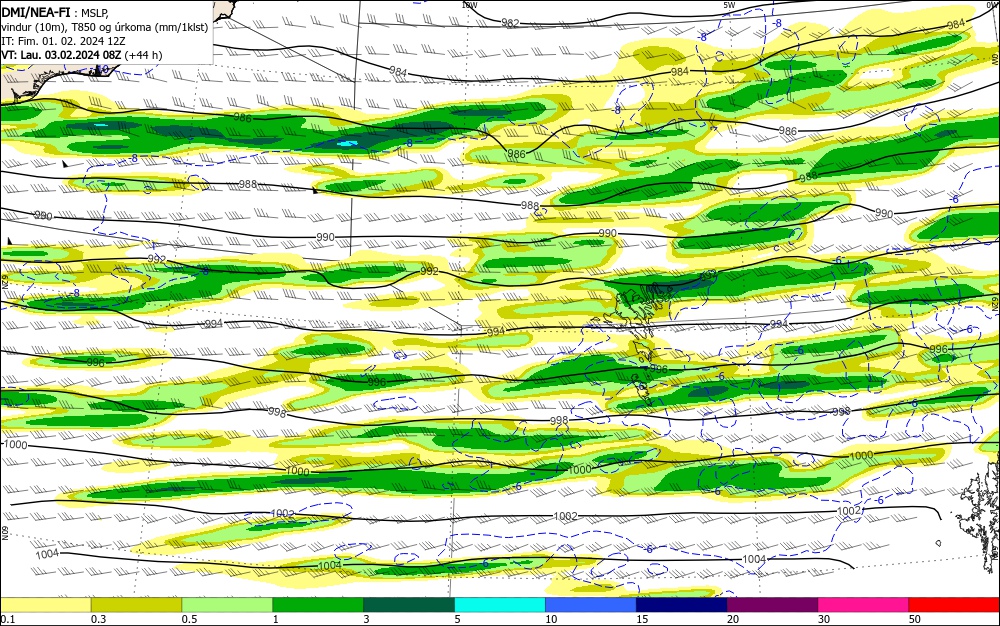Image resolution: width=1000 pixels, height=626 pixels.
Task: Click the "DMI/NEA-FI : MSLP," title text
Action: click(55, 12)
